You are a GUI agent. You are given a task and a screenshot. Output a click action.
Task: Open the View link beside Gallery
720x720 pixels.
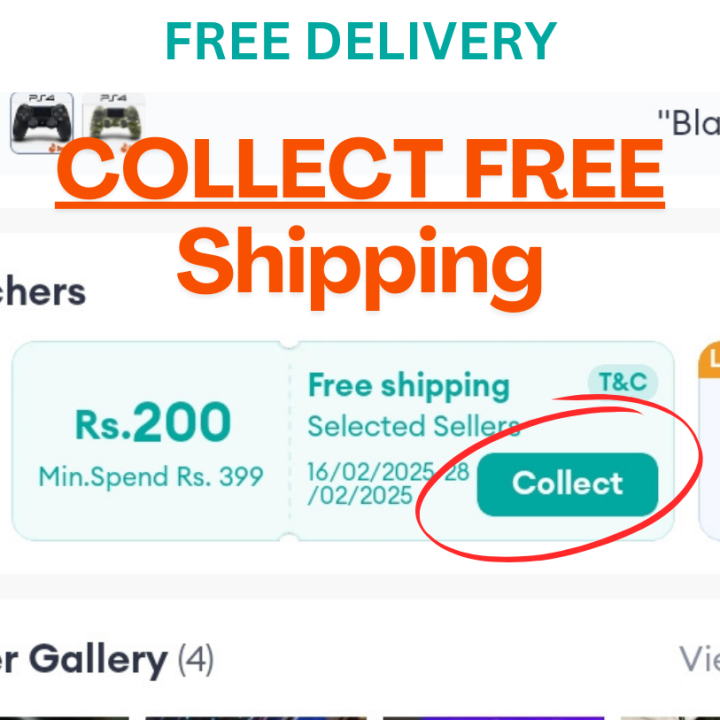(699, 659)
